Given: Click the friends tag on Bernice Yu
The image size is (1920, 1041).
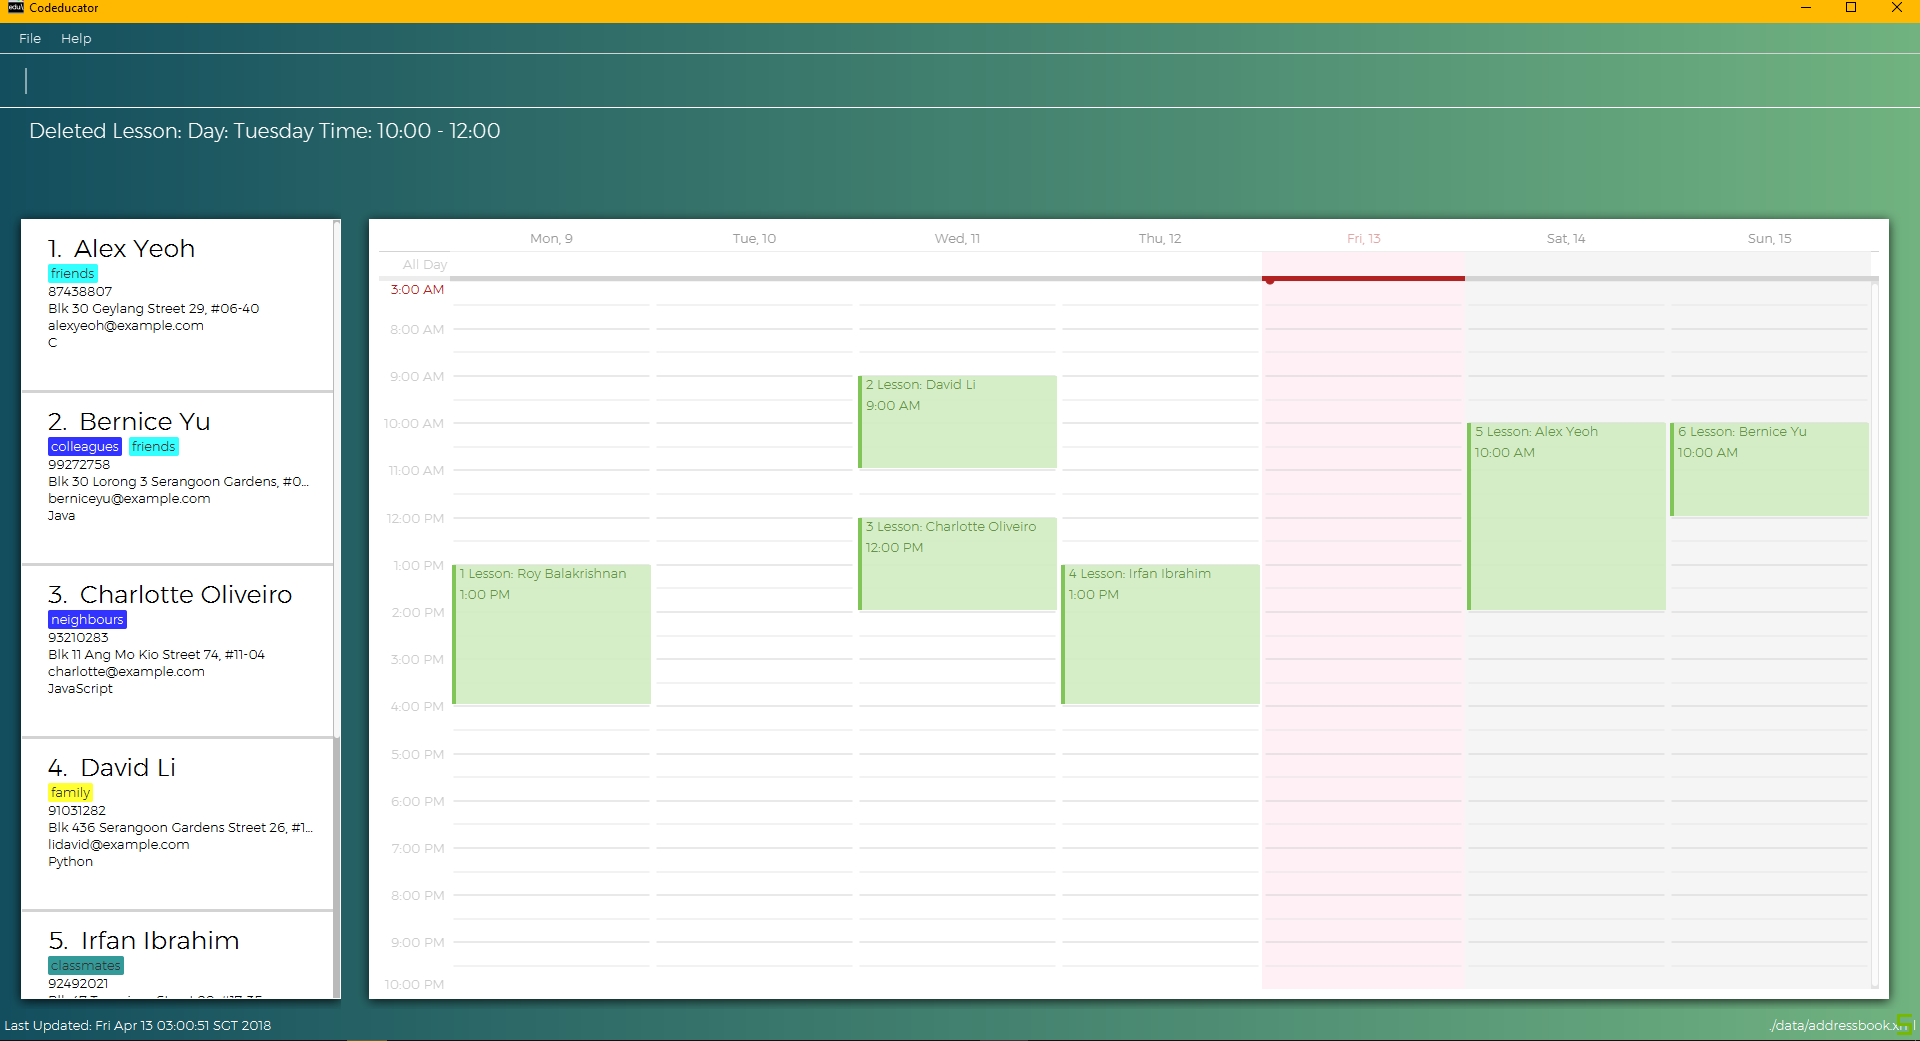Looking at the screenshot, I should [x=154, y=446].
